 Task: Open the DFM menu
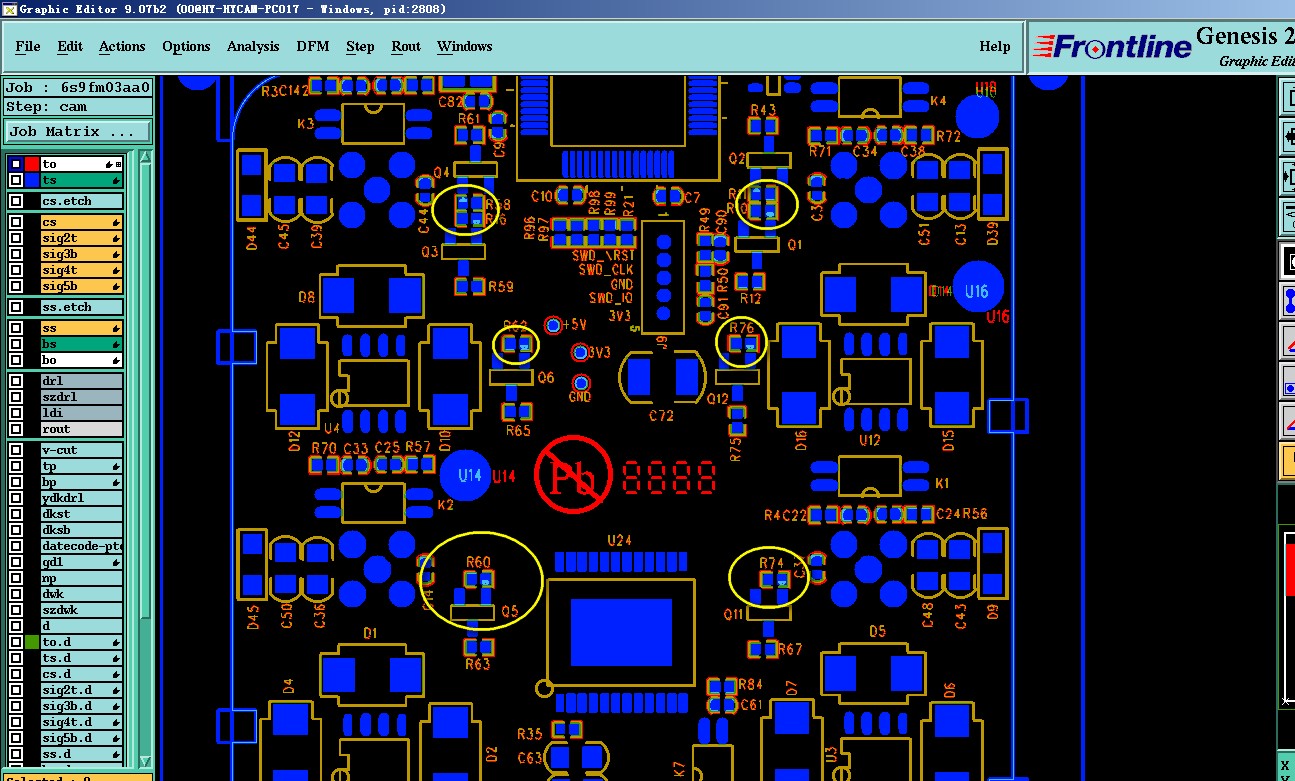tap(313, 46)
